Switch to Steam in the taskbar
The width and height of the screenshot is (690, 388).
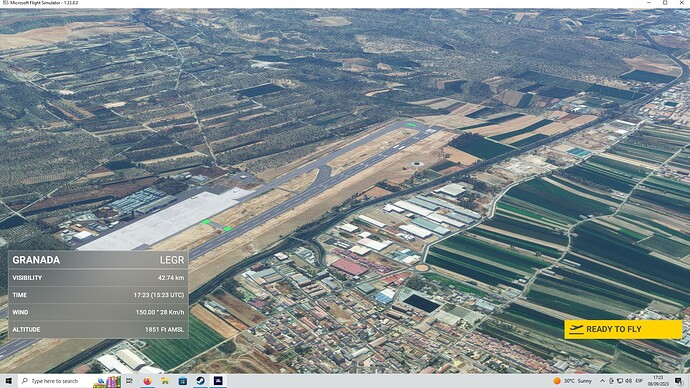200,381
